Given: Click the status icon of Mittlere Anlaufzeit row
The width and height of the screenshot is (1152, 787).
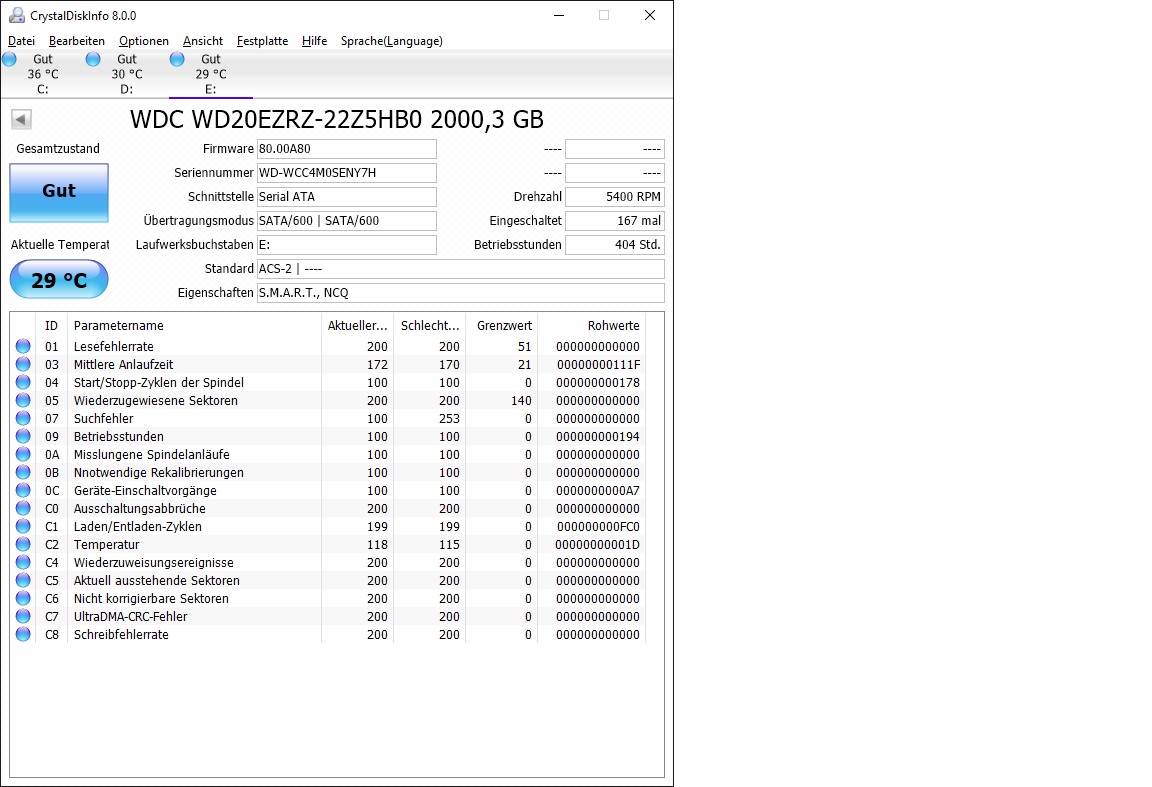Looking at the screenshot, I should point(24,364).
